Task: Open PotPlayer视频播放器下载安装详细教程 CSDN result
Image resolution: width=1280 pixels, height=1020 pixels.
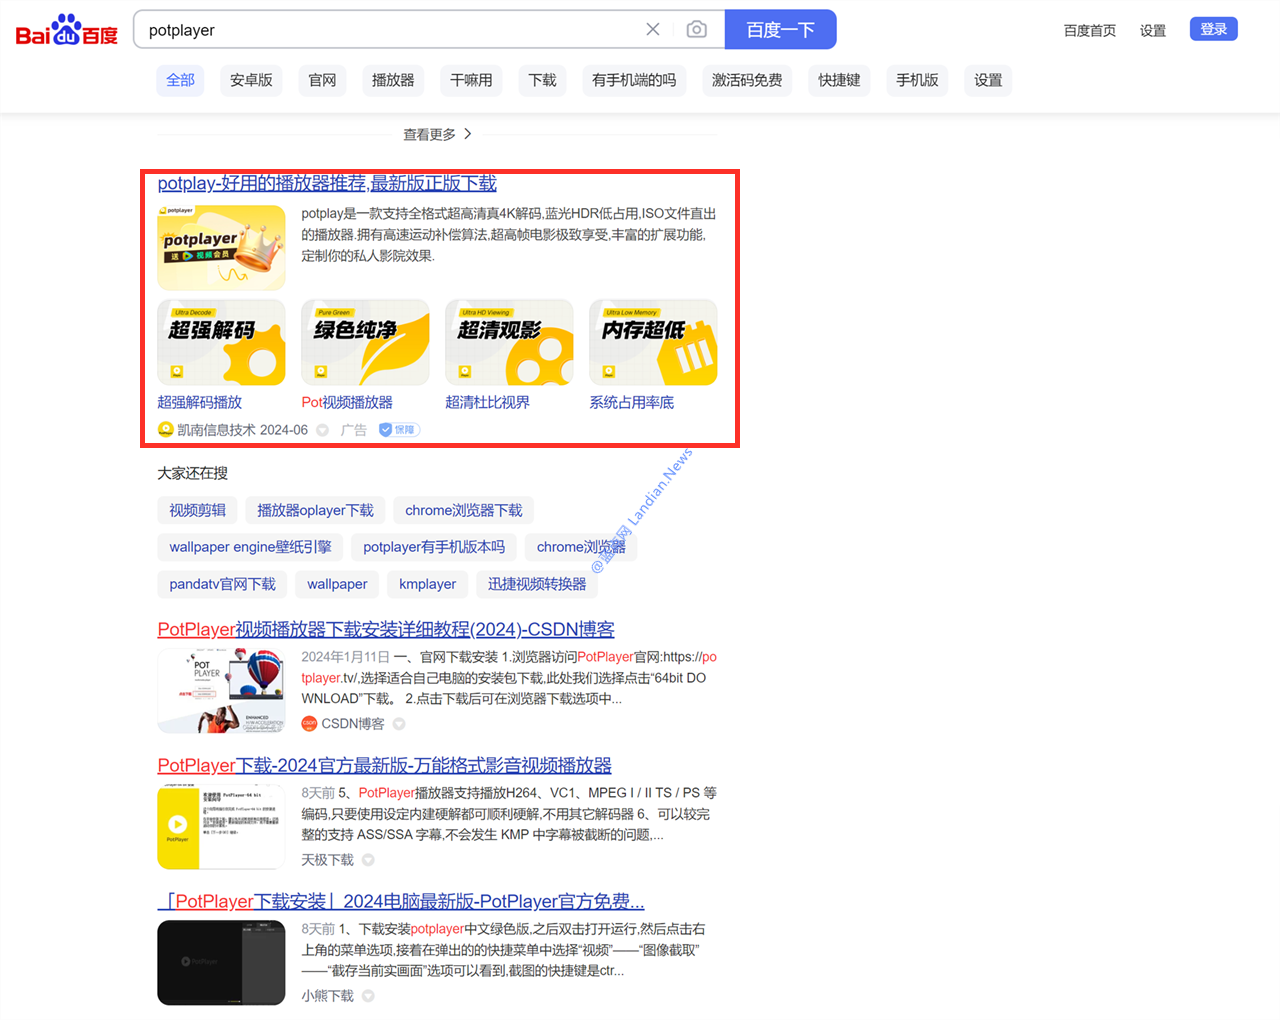Action: tap(386, 629)
